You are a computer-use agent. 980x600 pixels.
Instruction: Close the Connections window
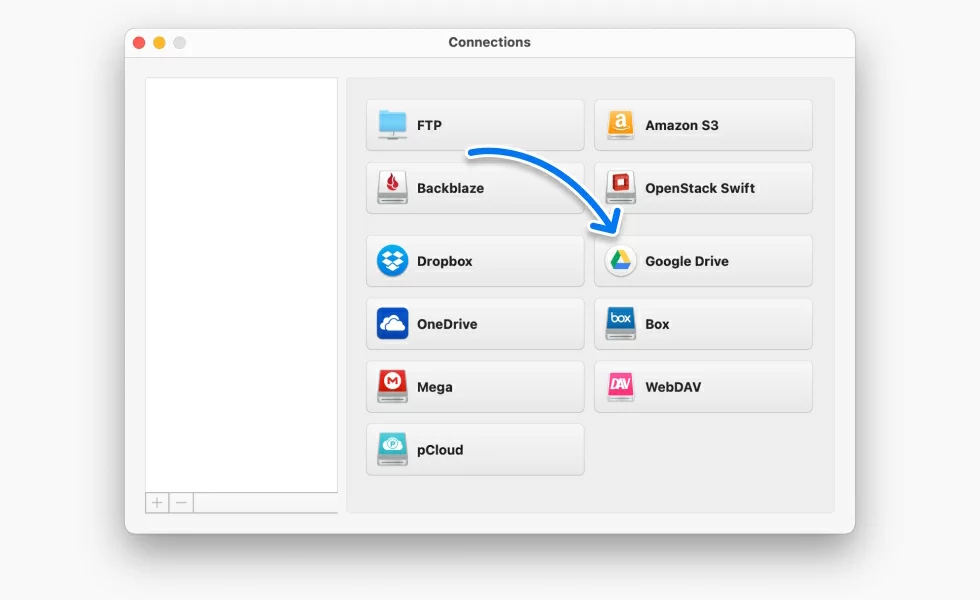[138, 43]
